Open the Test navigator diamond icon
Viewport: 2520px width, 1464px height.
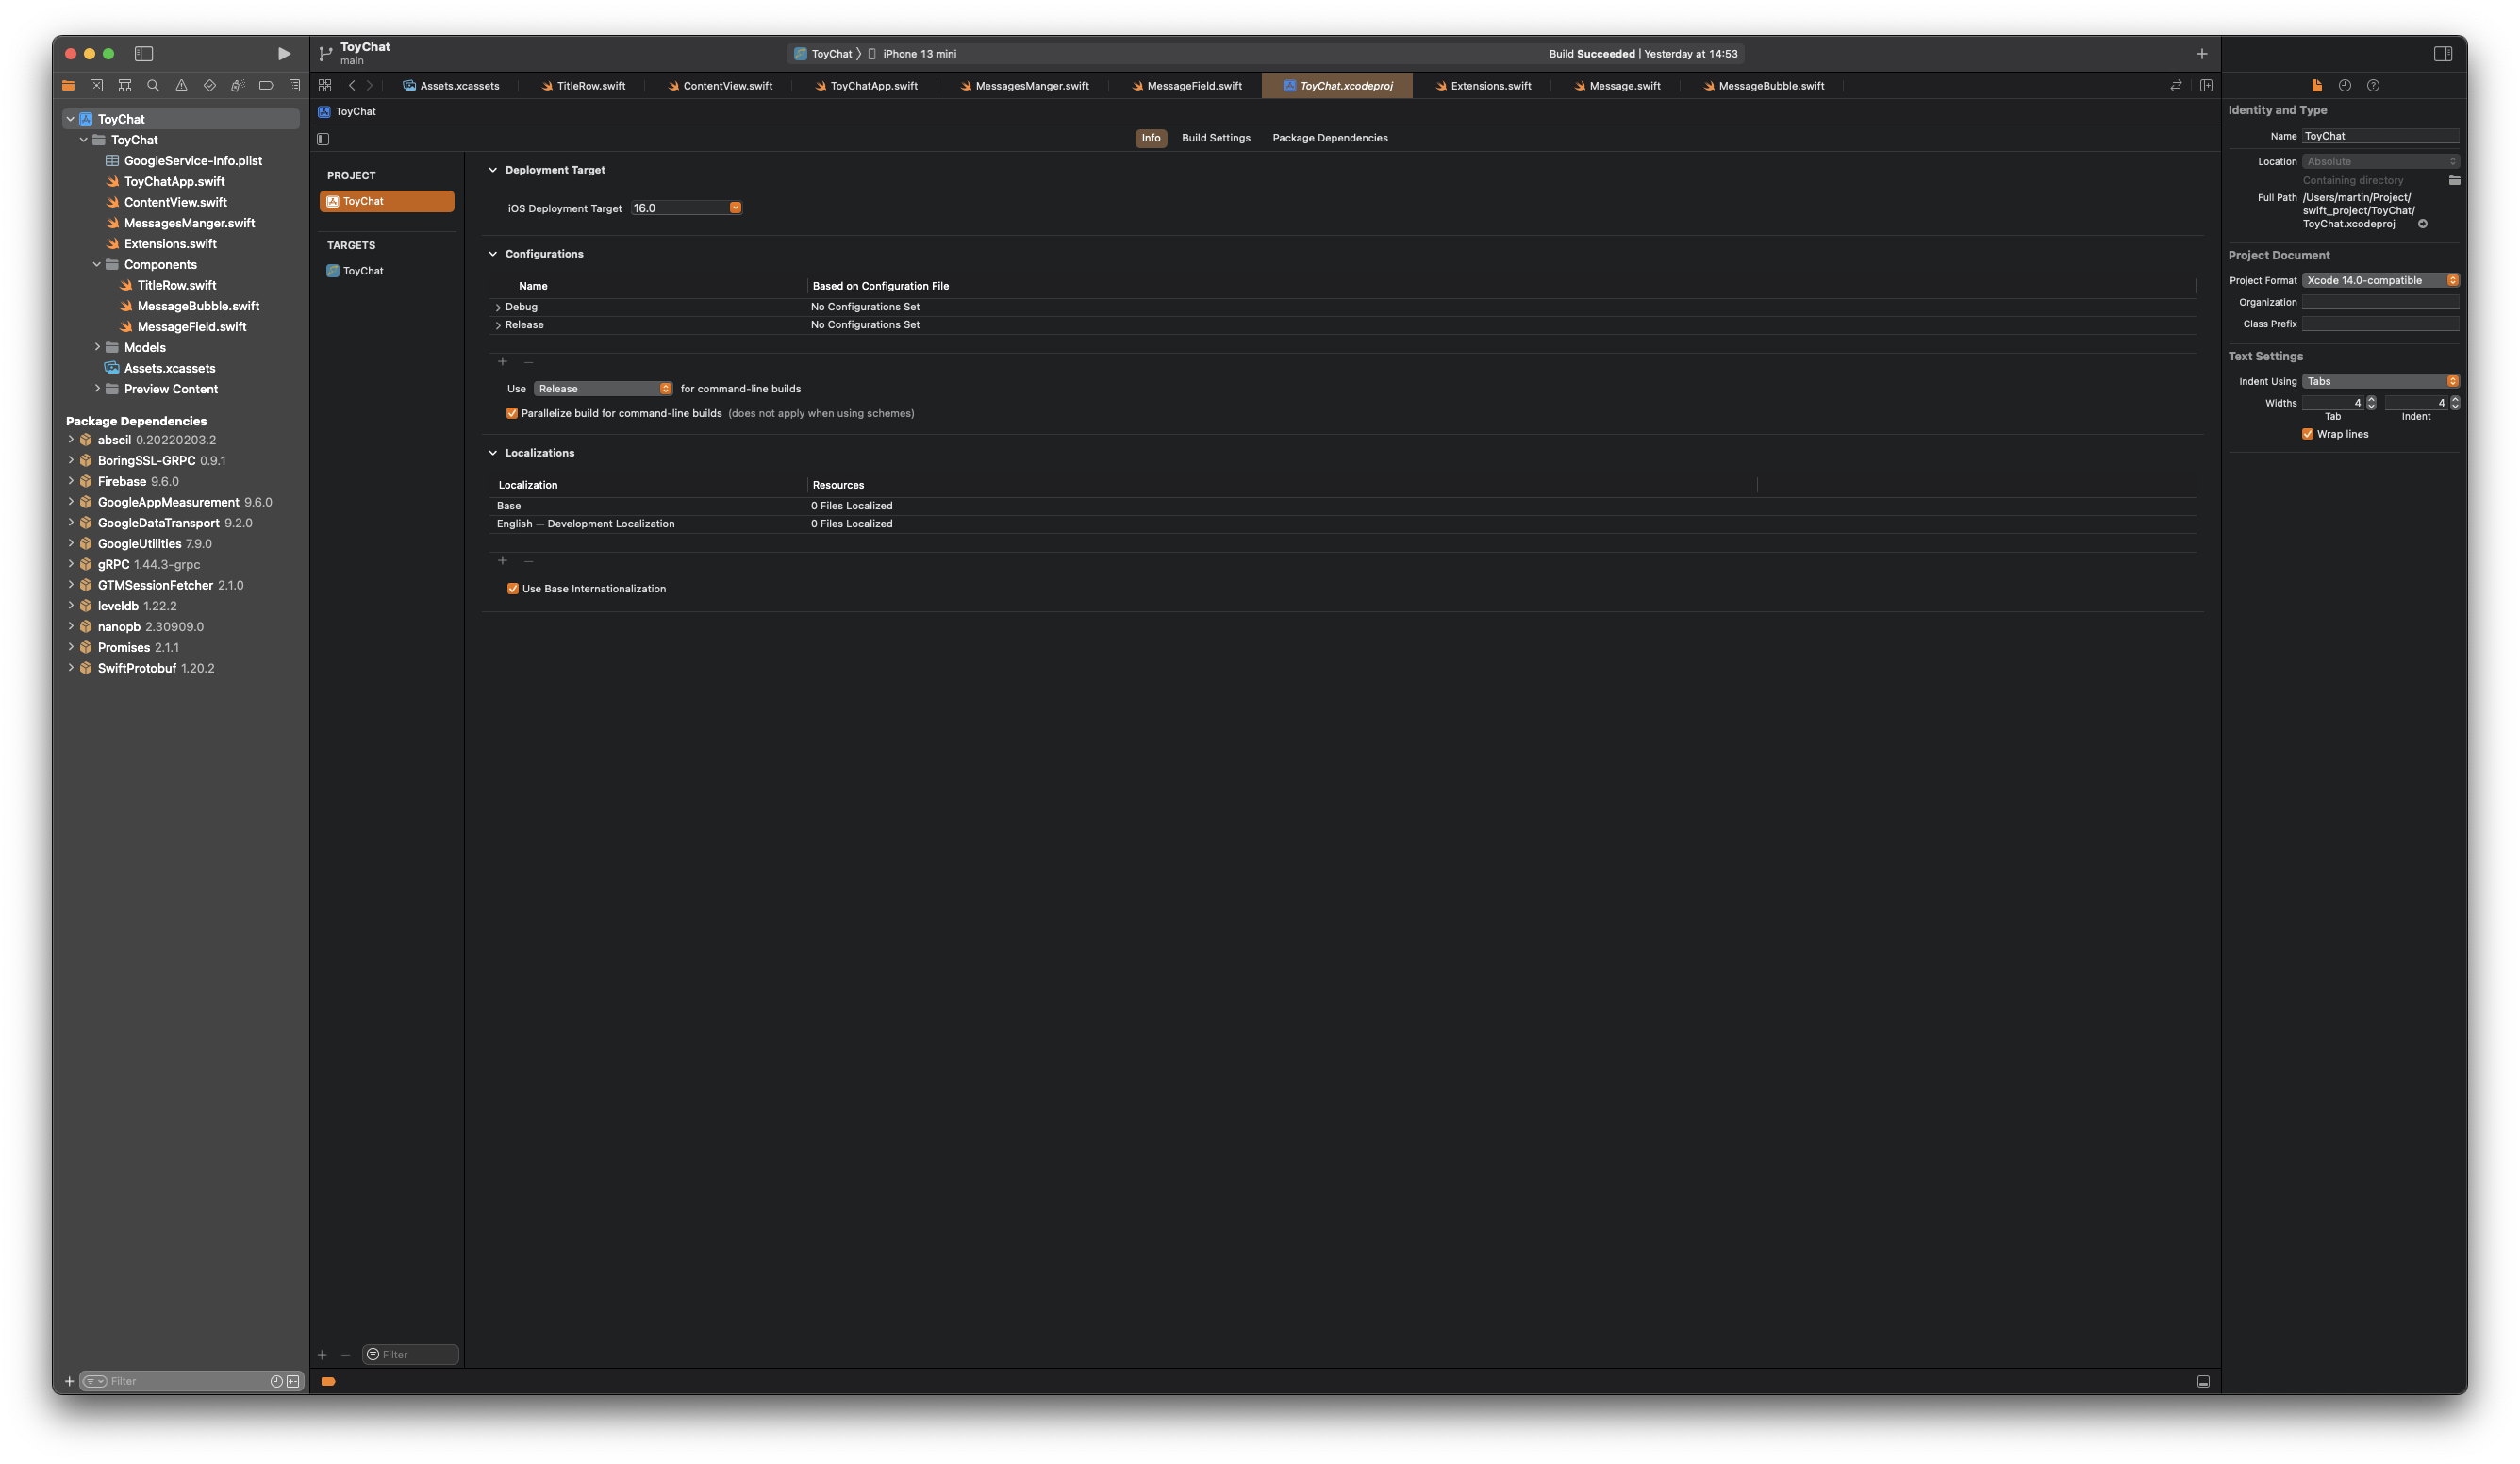click(x=209, y=86)
